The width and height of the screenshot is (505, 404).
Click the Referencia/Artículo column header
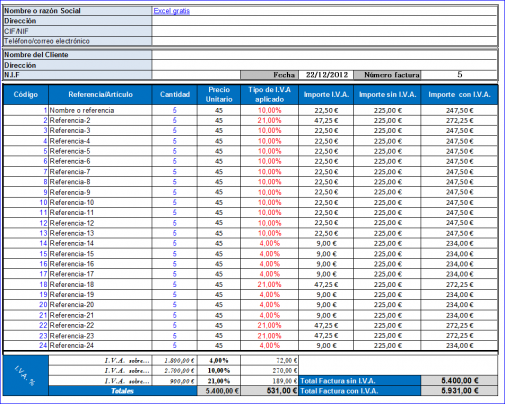pos(100,95)
